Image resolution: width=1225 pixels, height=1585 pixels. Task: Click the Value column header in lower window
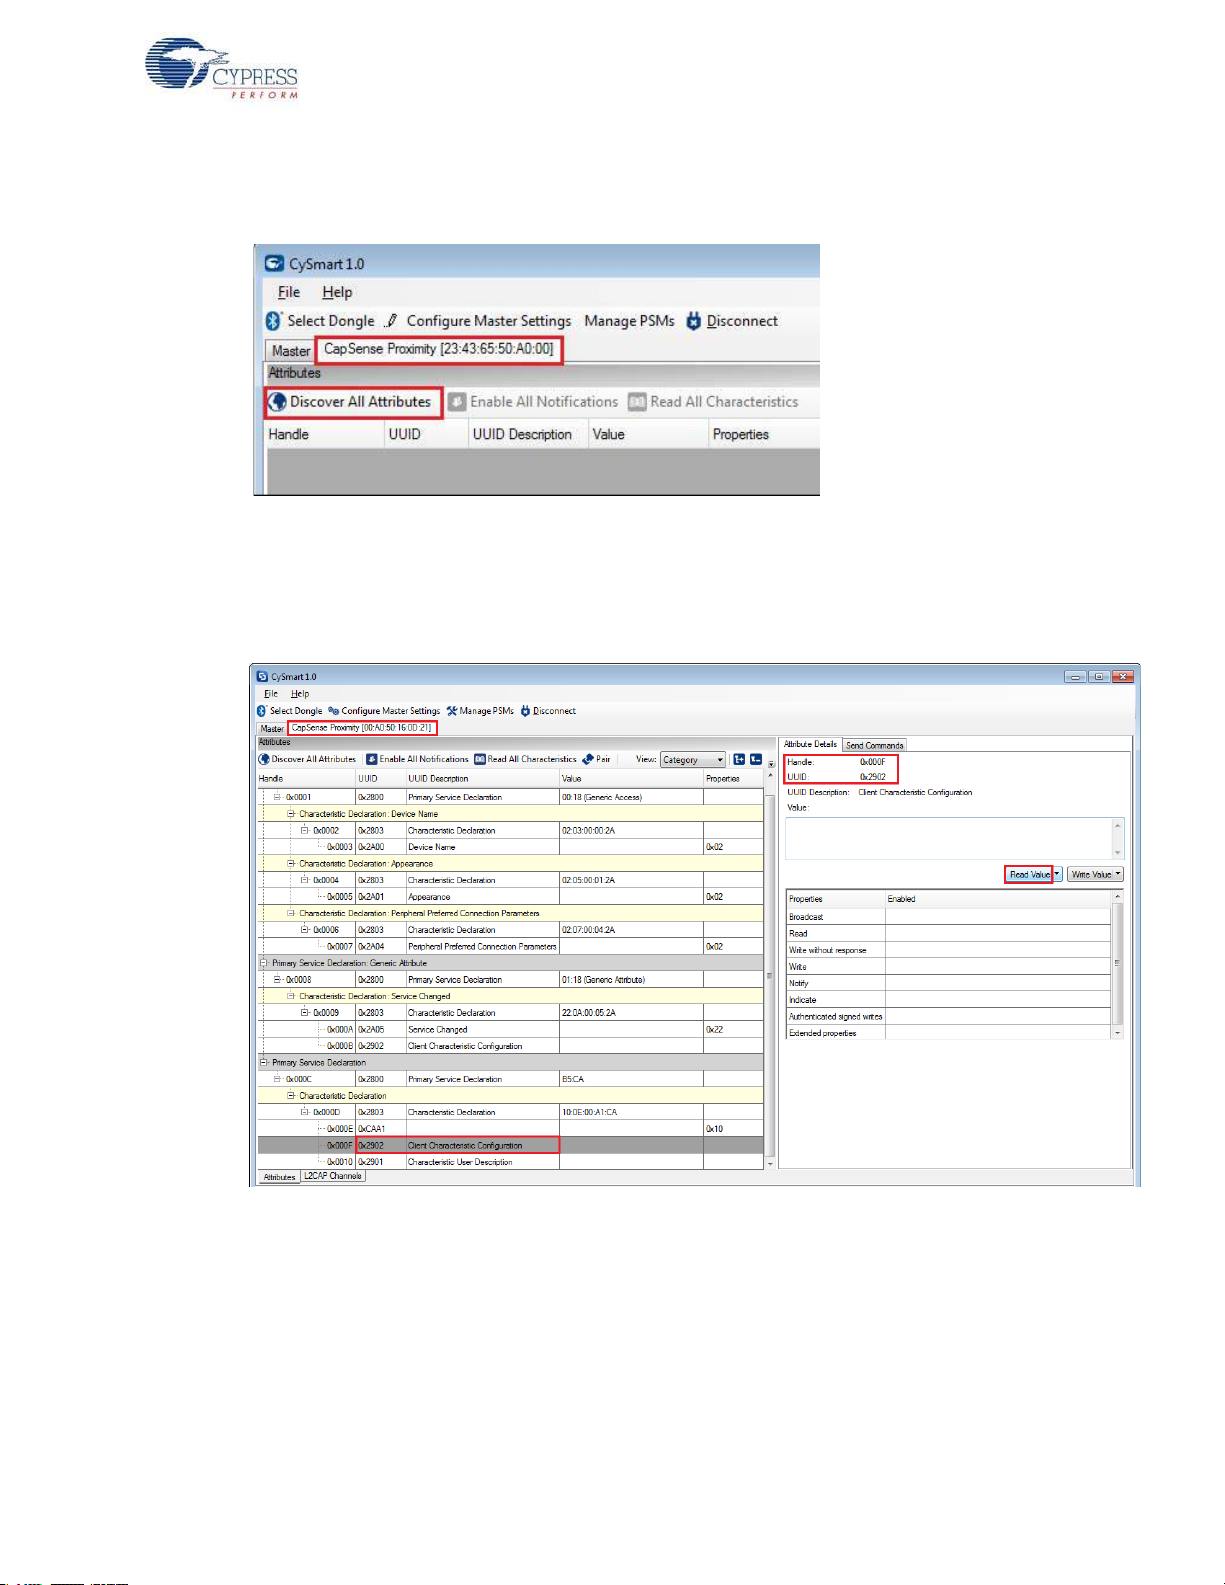[x=631, y=778]
